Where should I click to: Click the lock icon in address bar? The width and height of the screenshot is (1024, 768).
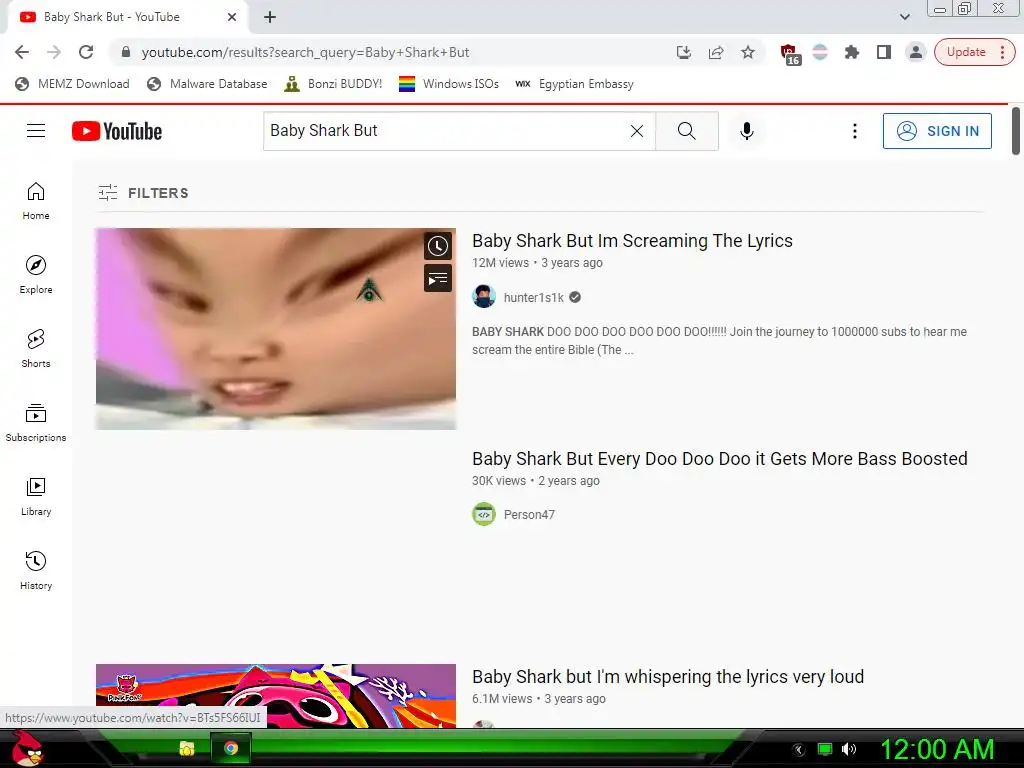pos(126,52)
